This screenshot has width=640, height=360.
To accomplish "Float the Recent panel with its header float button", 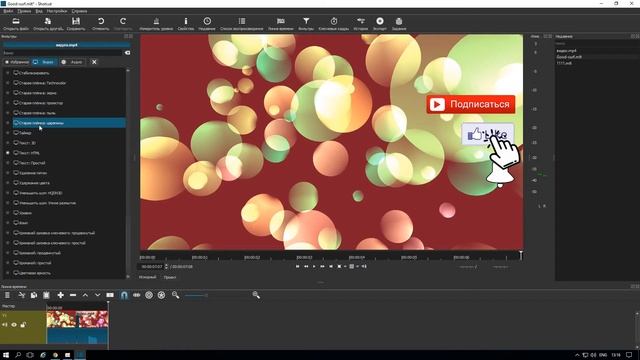I will point(633,36).
